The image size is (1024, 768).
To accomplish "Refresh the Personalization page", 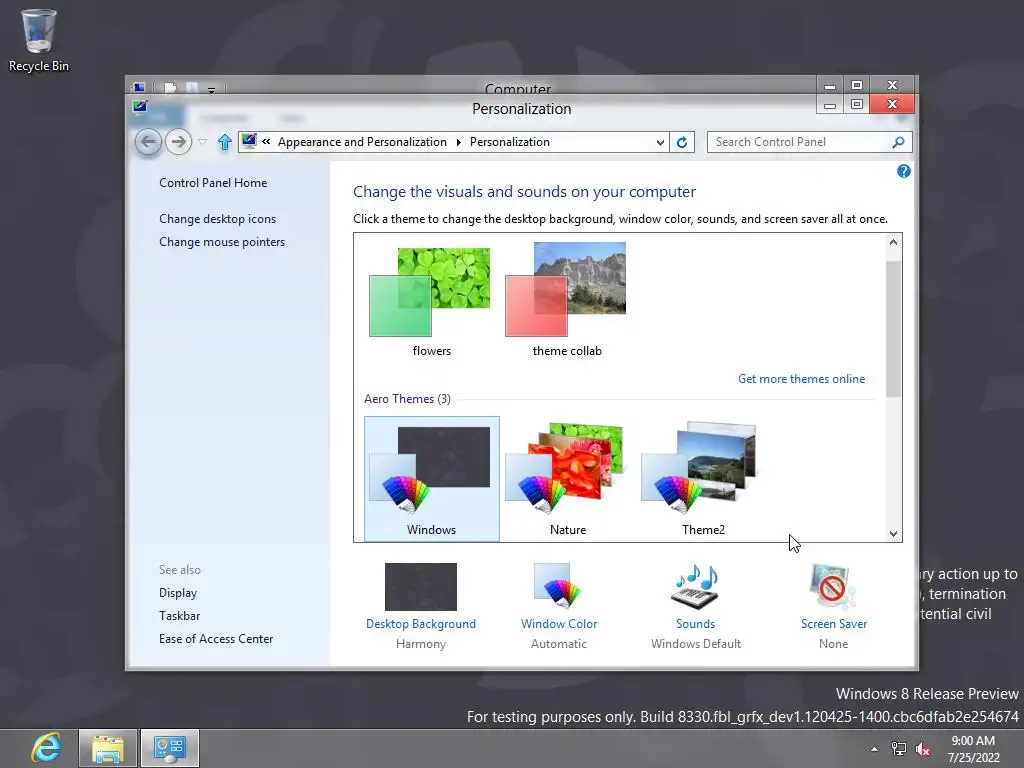I will (682, 142).
